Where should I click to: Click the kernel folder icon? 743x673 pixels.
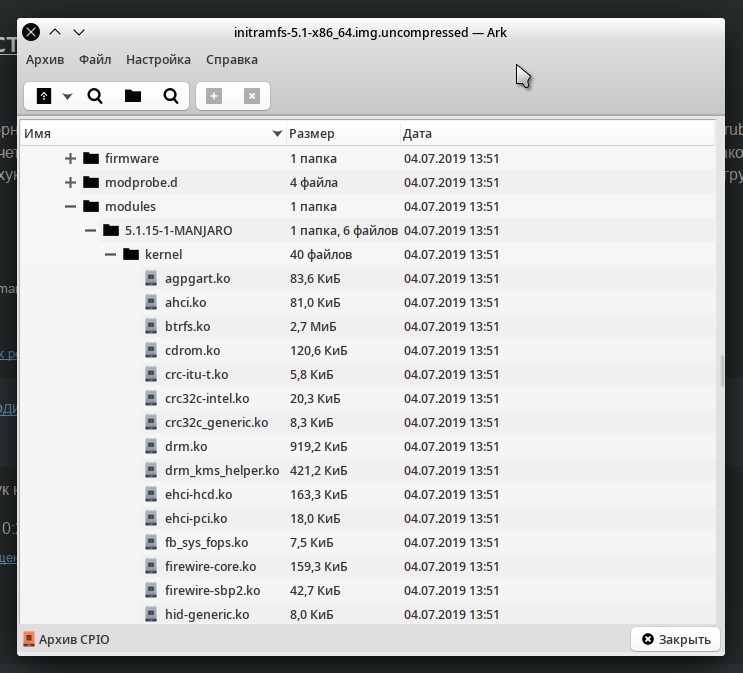coord(131,255)
